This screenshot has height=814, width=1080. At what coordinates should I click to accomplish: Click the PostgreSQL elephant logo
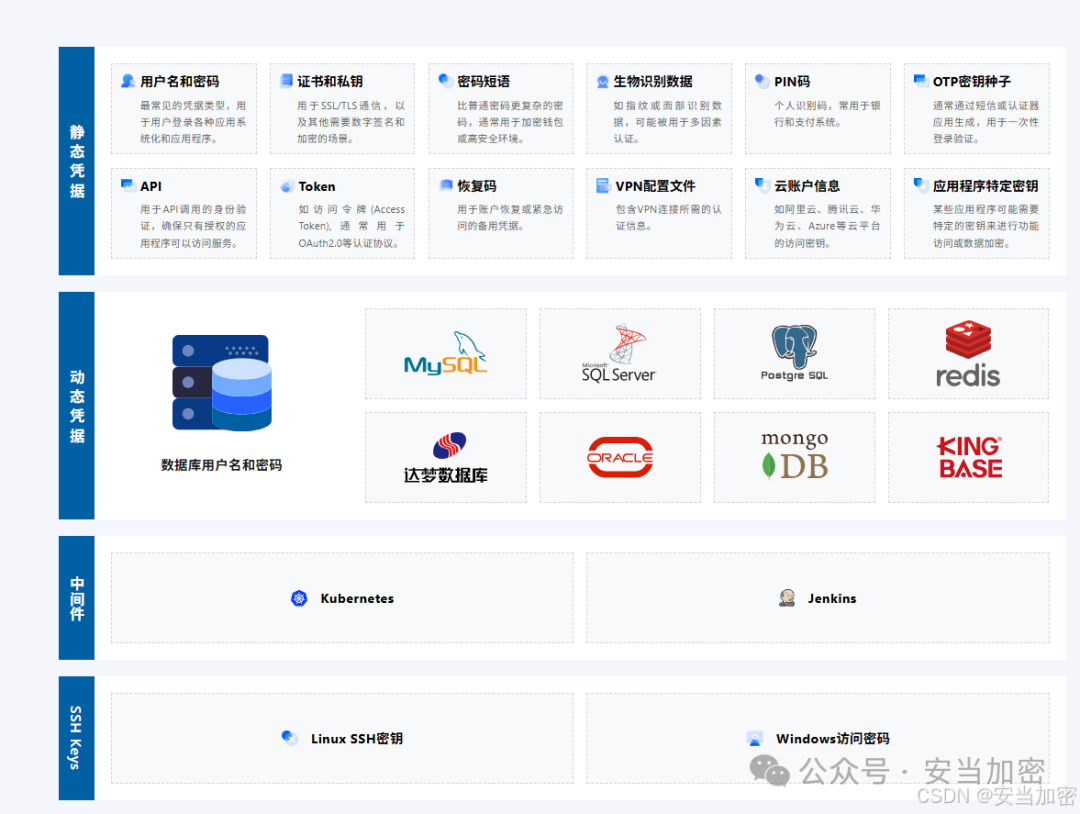[794, 354]
